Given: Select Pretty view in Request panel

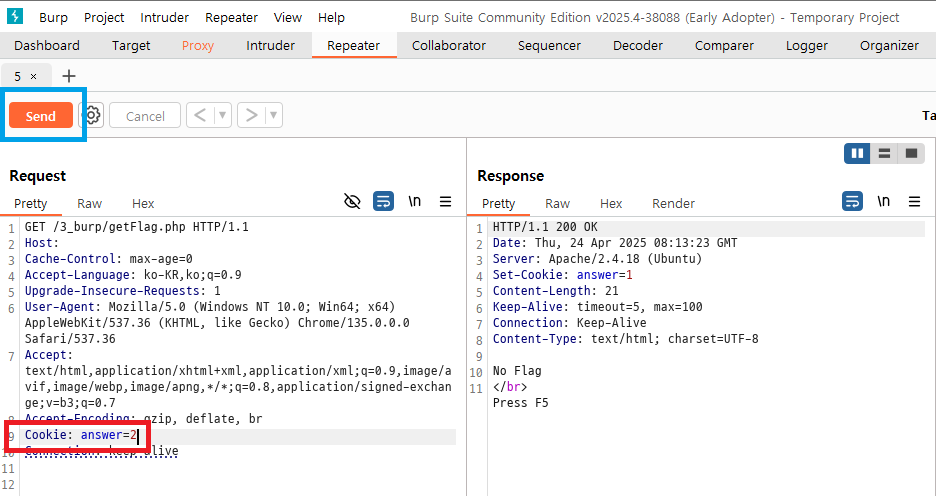Looking at the screenshot, I should click(30, 204).
